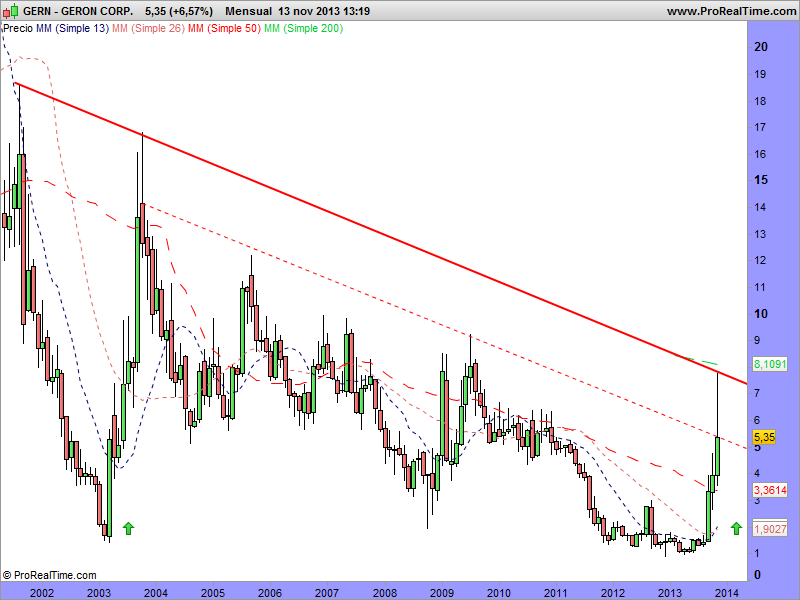800x600 pixels.
Task: Click the 17 value on price axis
Action: [760, 127]
